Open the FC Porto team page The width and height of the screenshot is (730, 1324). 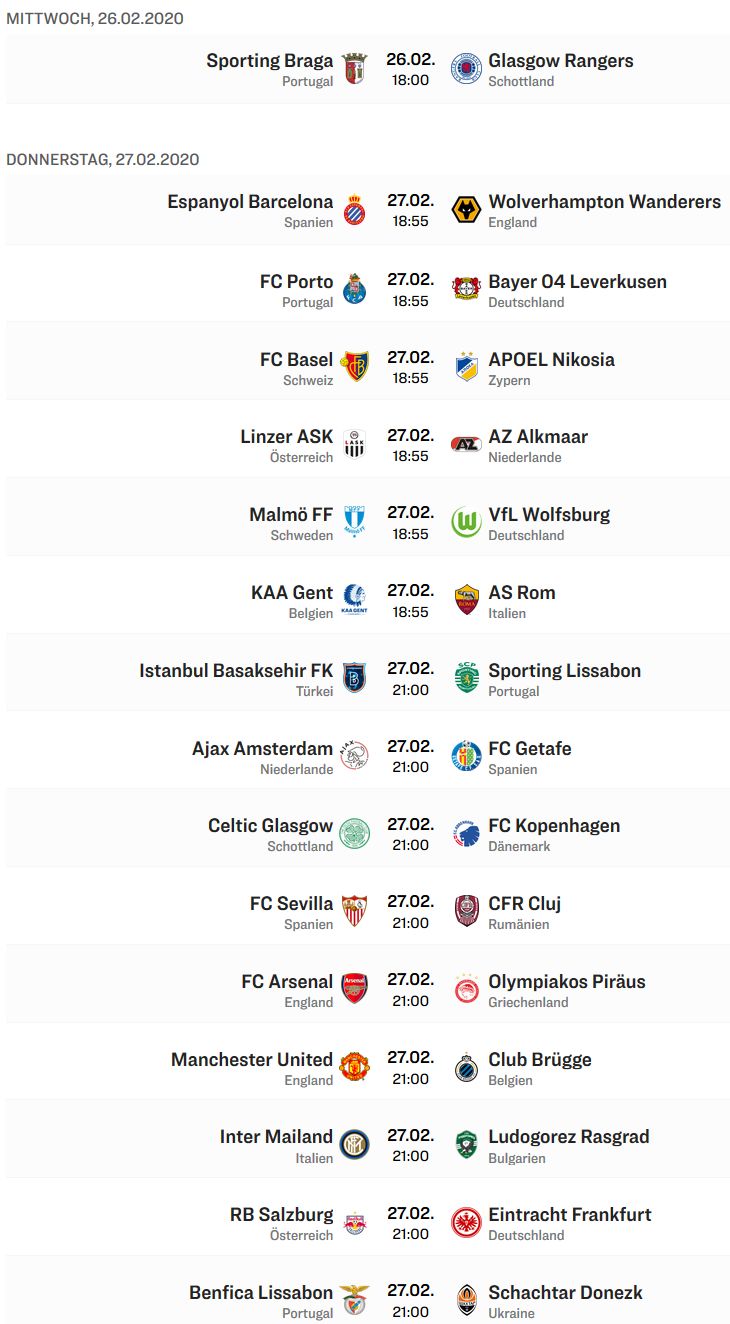tap(296, 282)
